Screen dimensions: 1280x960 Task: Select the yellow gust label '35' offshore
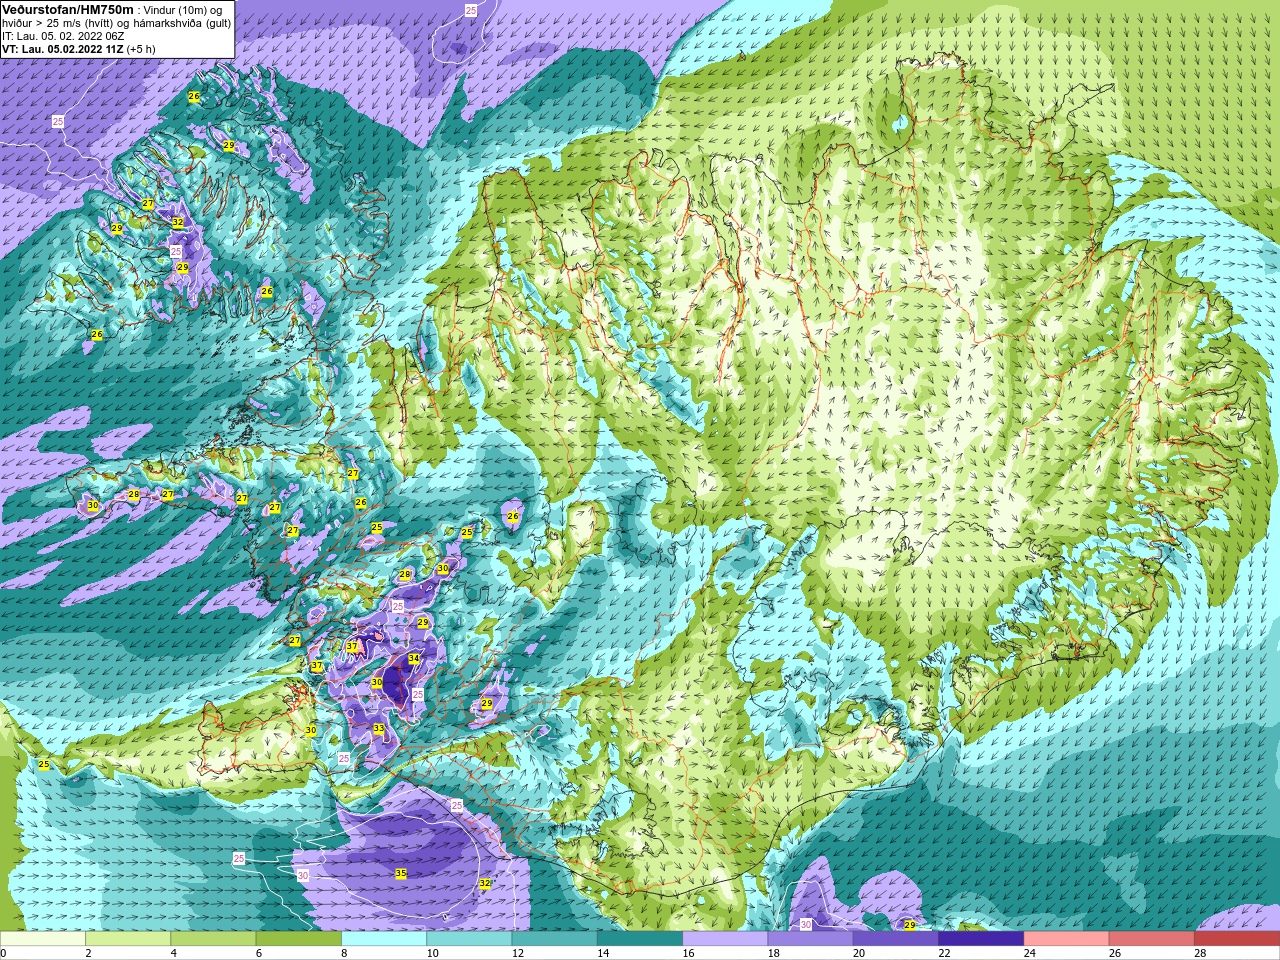401,873
